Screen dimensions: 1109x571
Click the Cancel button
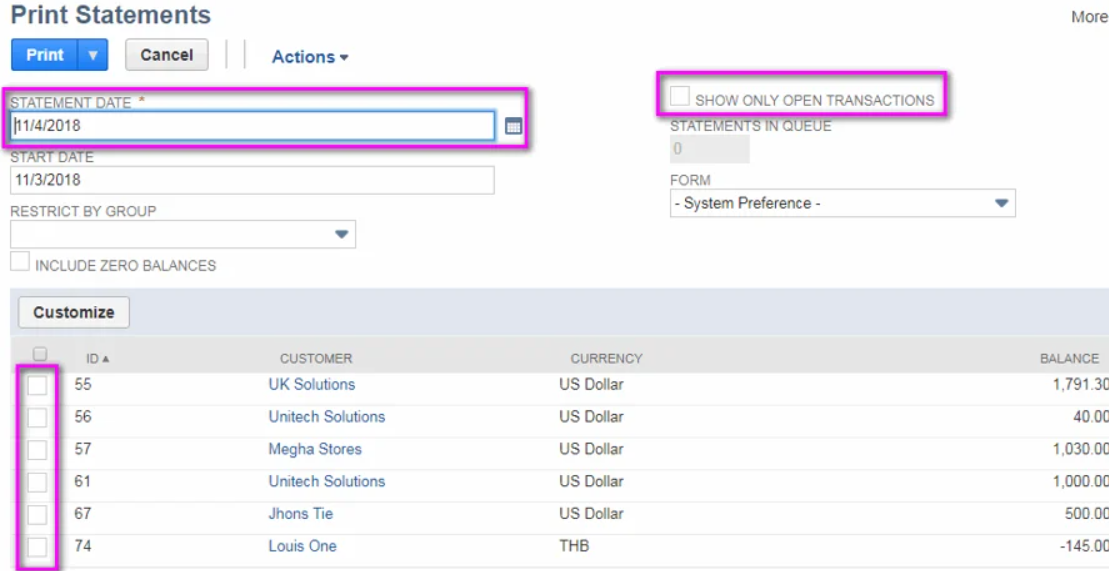click(x=167, y=55)
